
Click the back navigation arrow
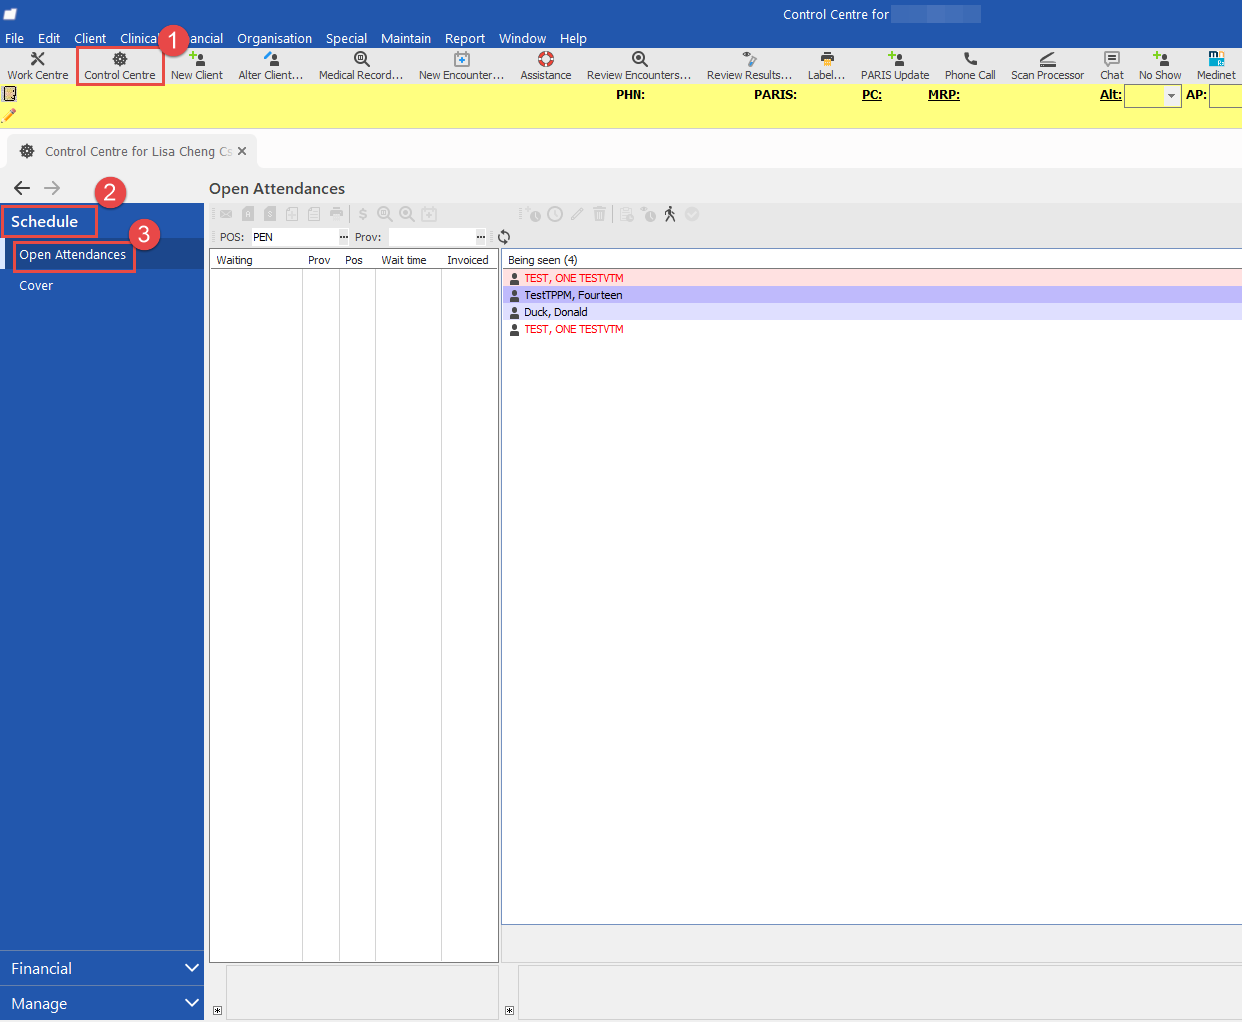22,187
